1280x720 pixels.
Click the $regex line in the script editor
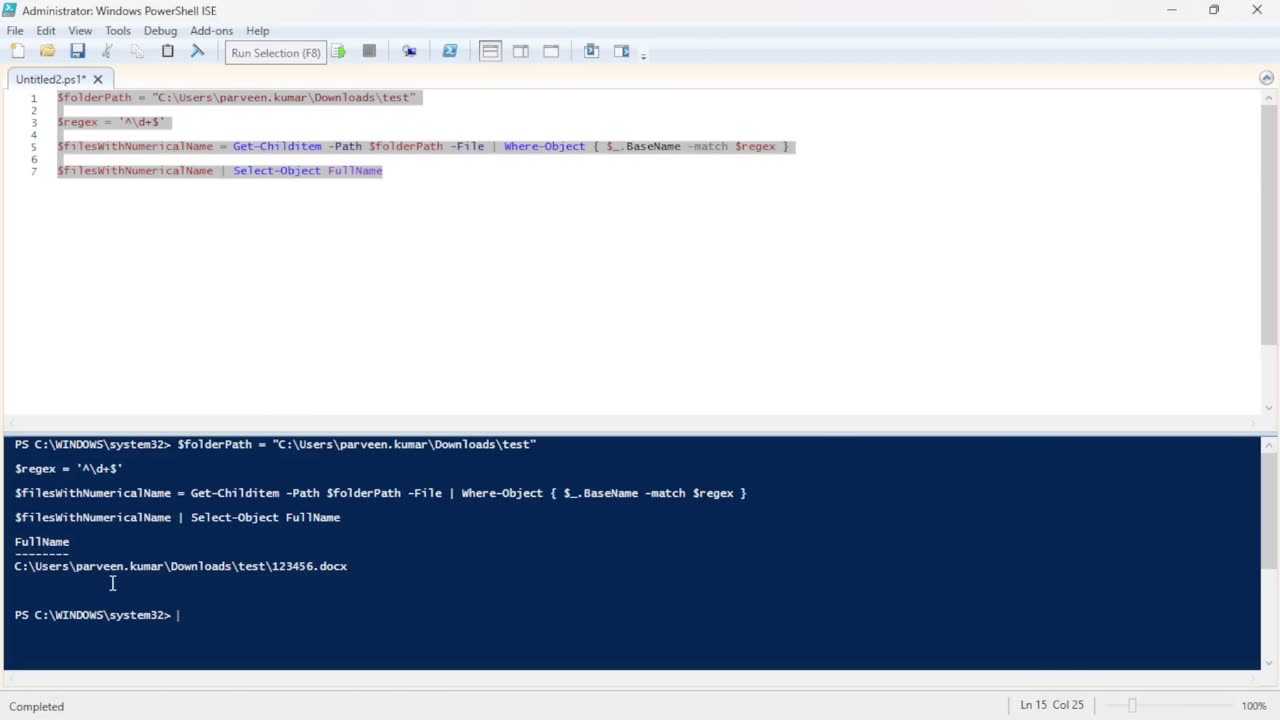111,122
